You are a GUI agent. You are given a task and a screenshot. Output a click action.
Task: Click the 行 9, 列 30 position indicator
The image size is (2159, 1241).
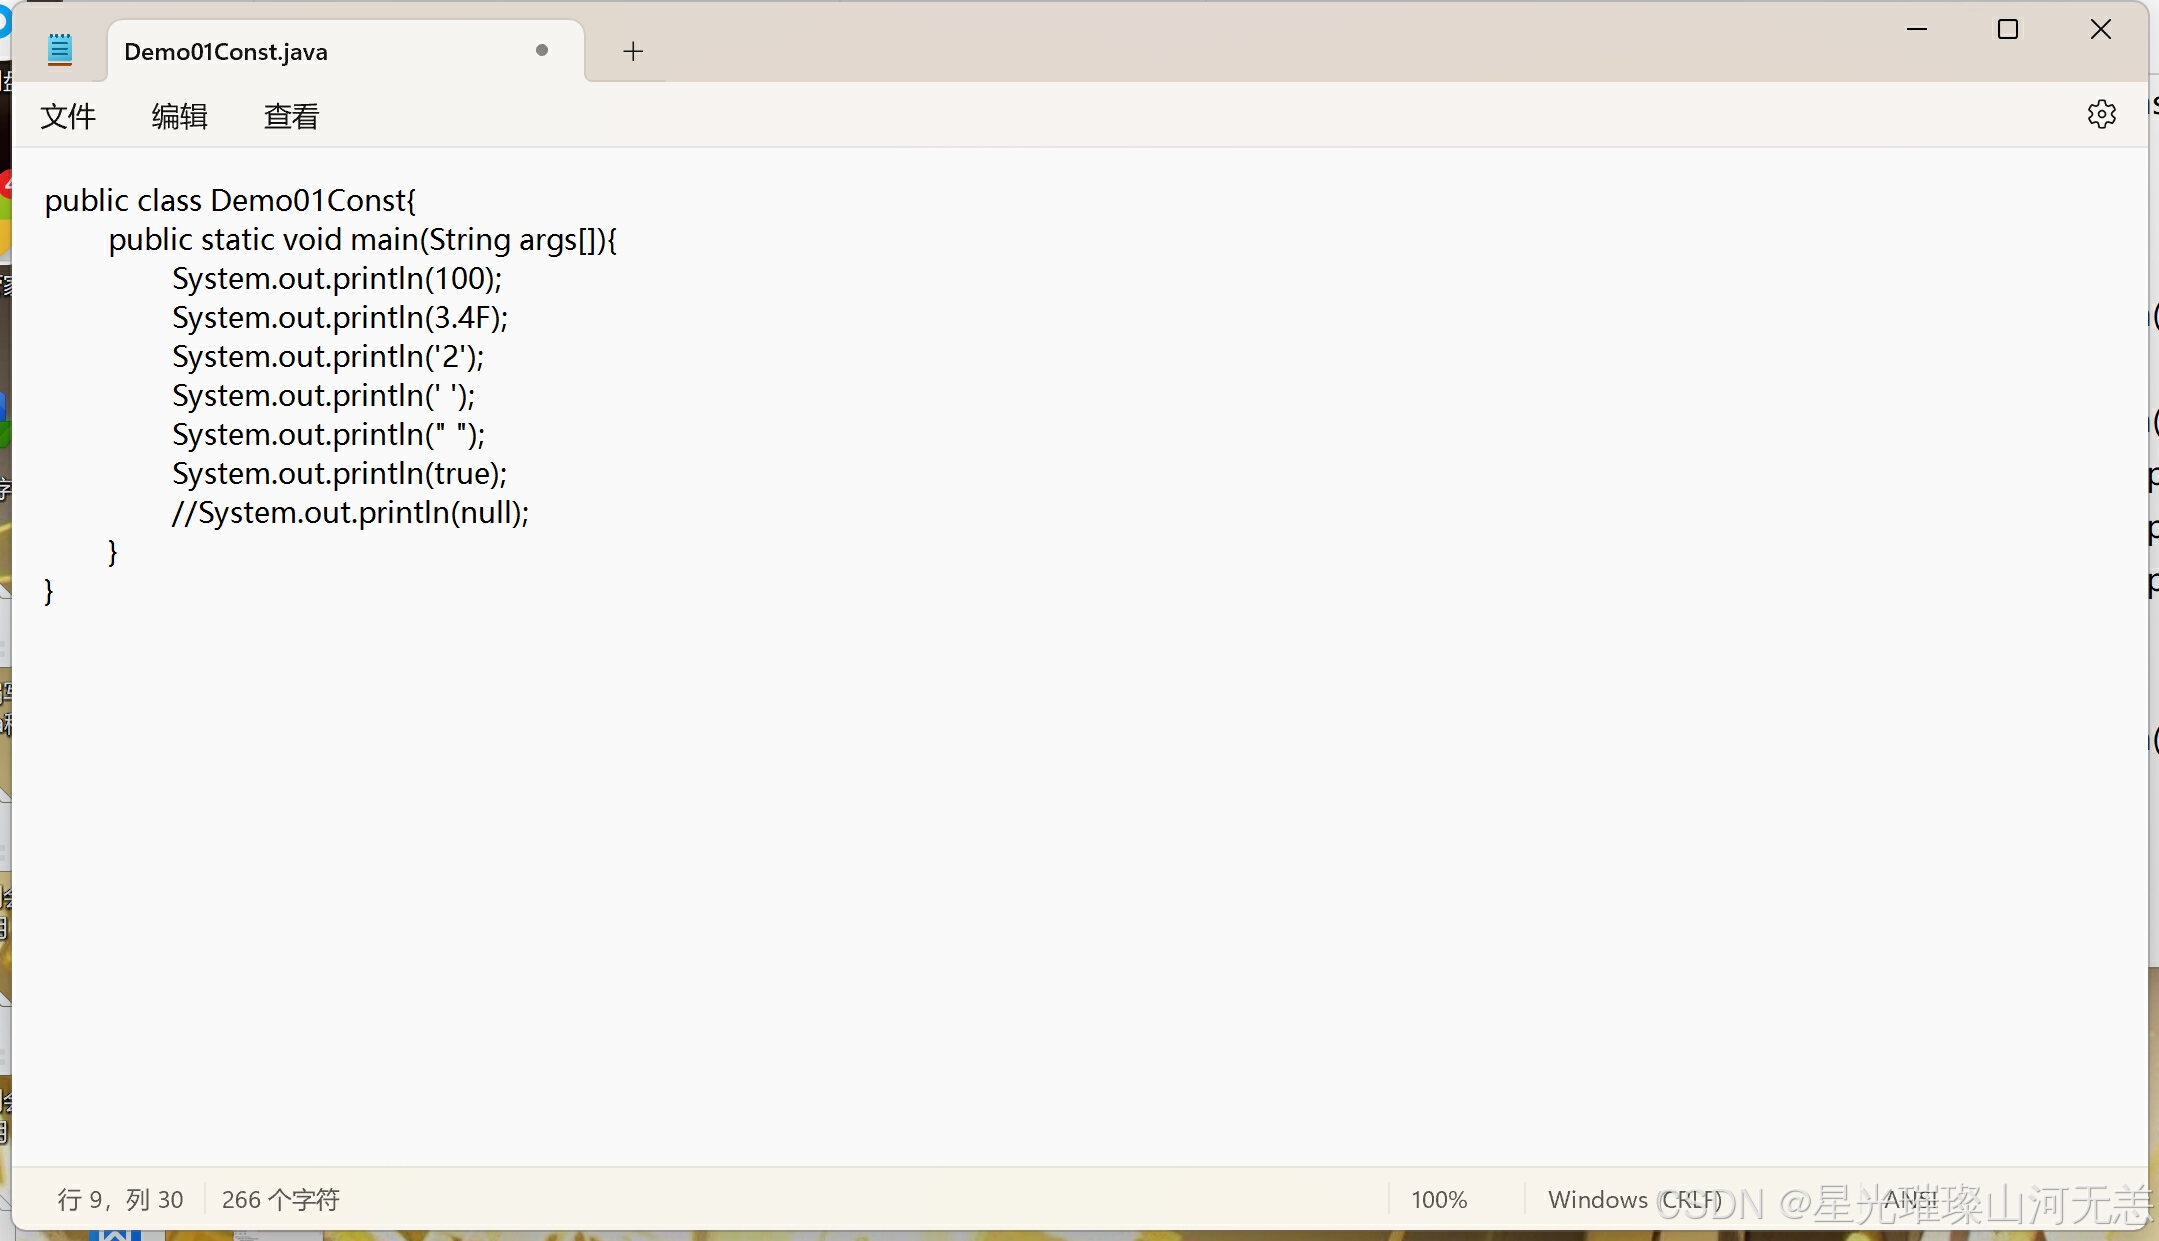click(x=120, y=1199)
